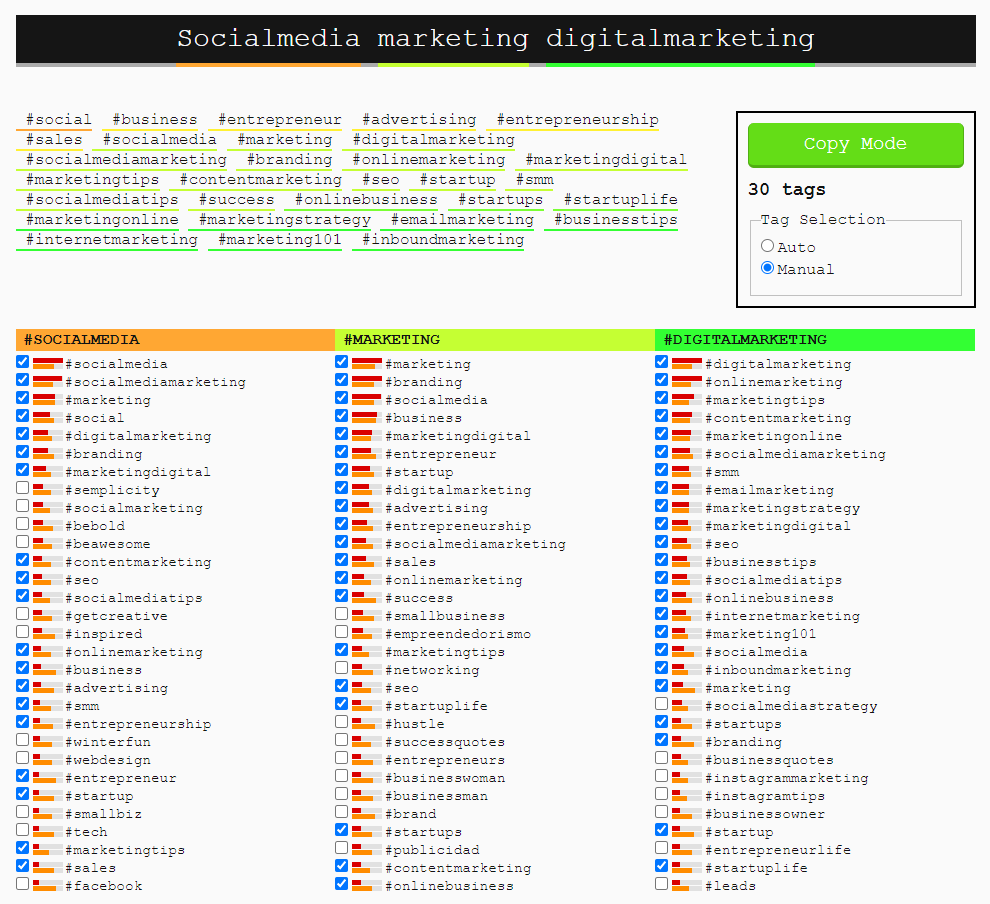Check the #instagramtips checkbox
This screenshot has width=990, height=904.
[662, 794]
